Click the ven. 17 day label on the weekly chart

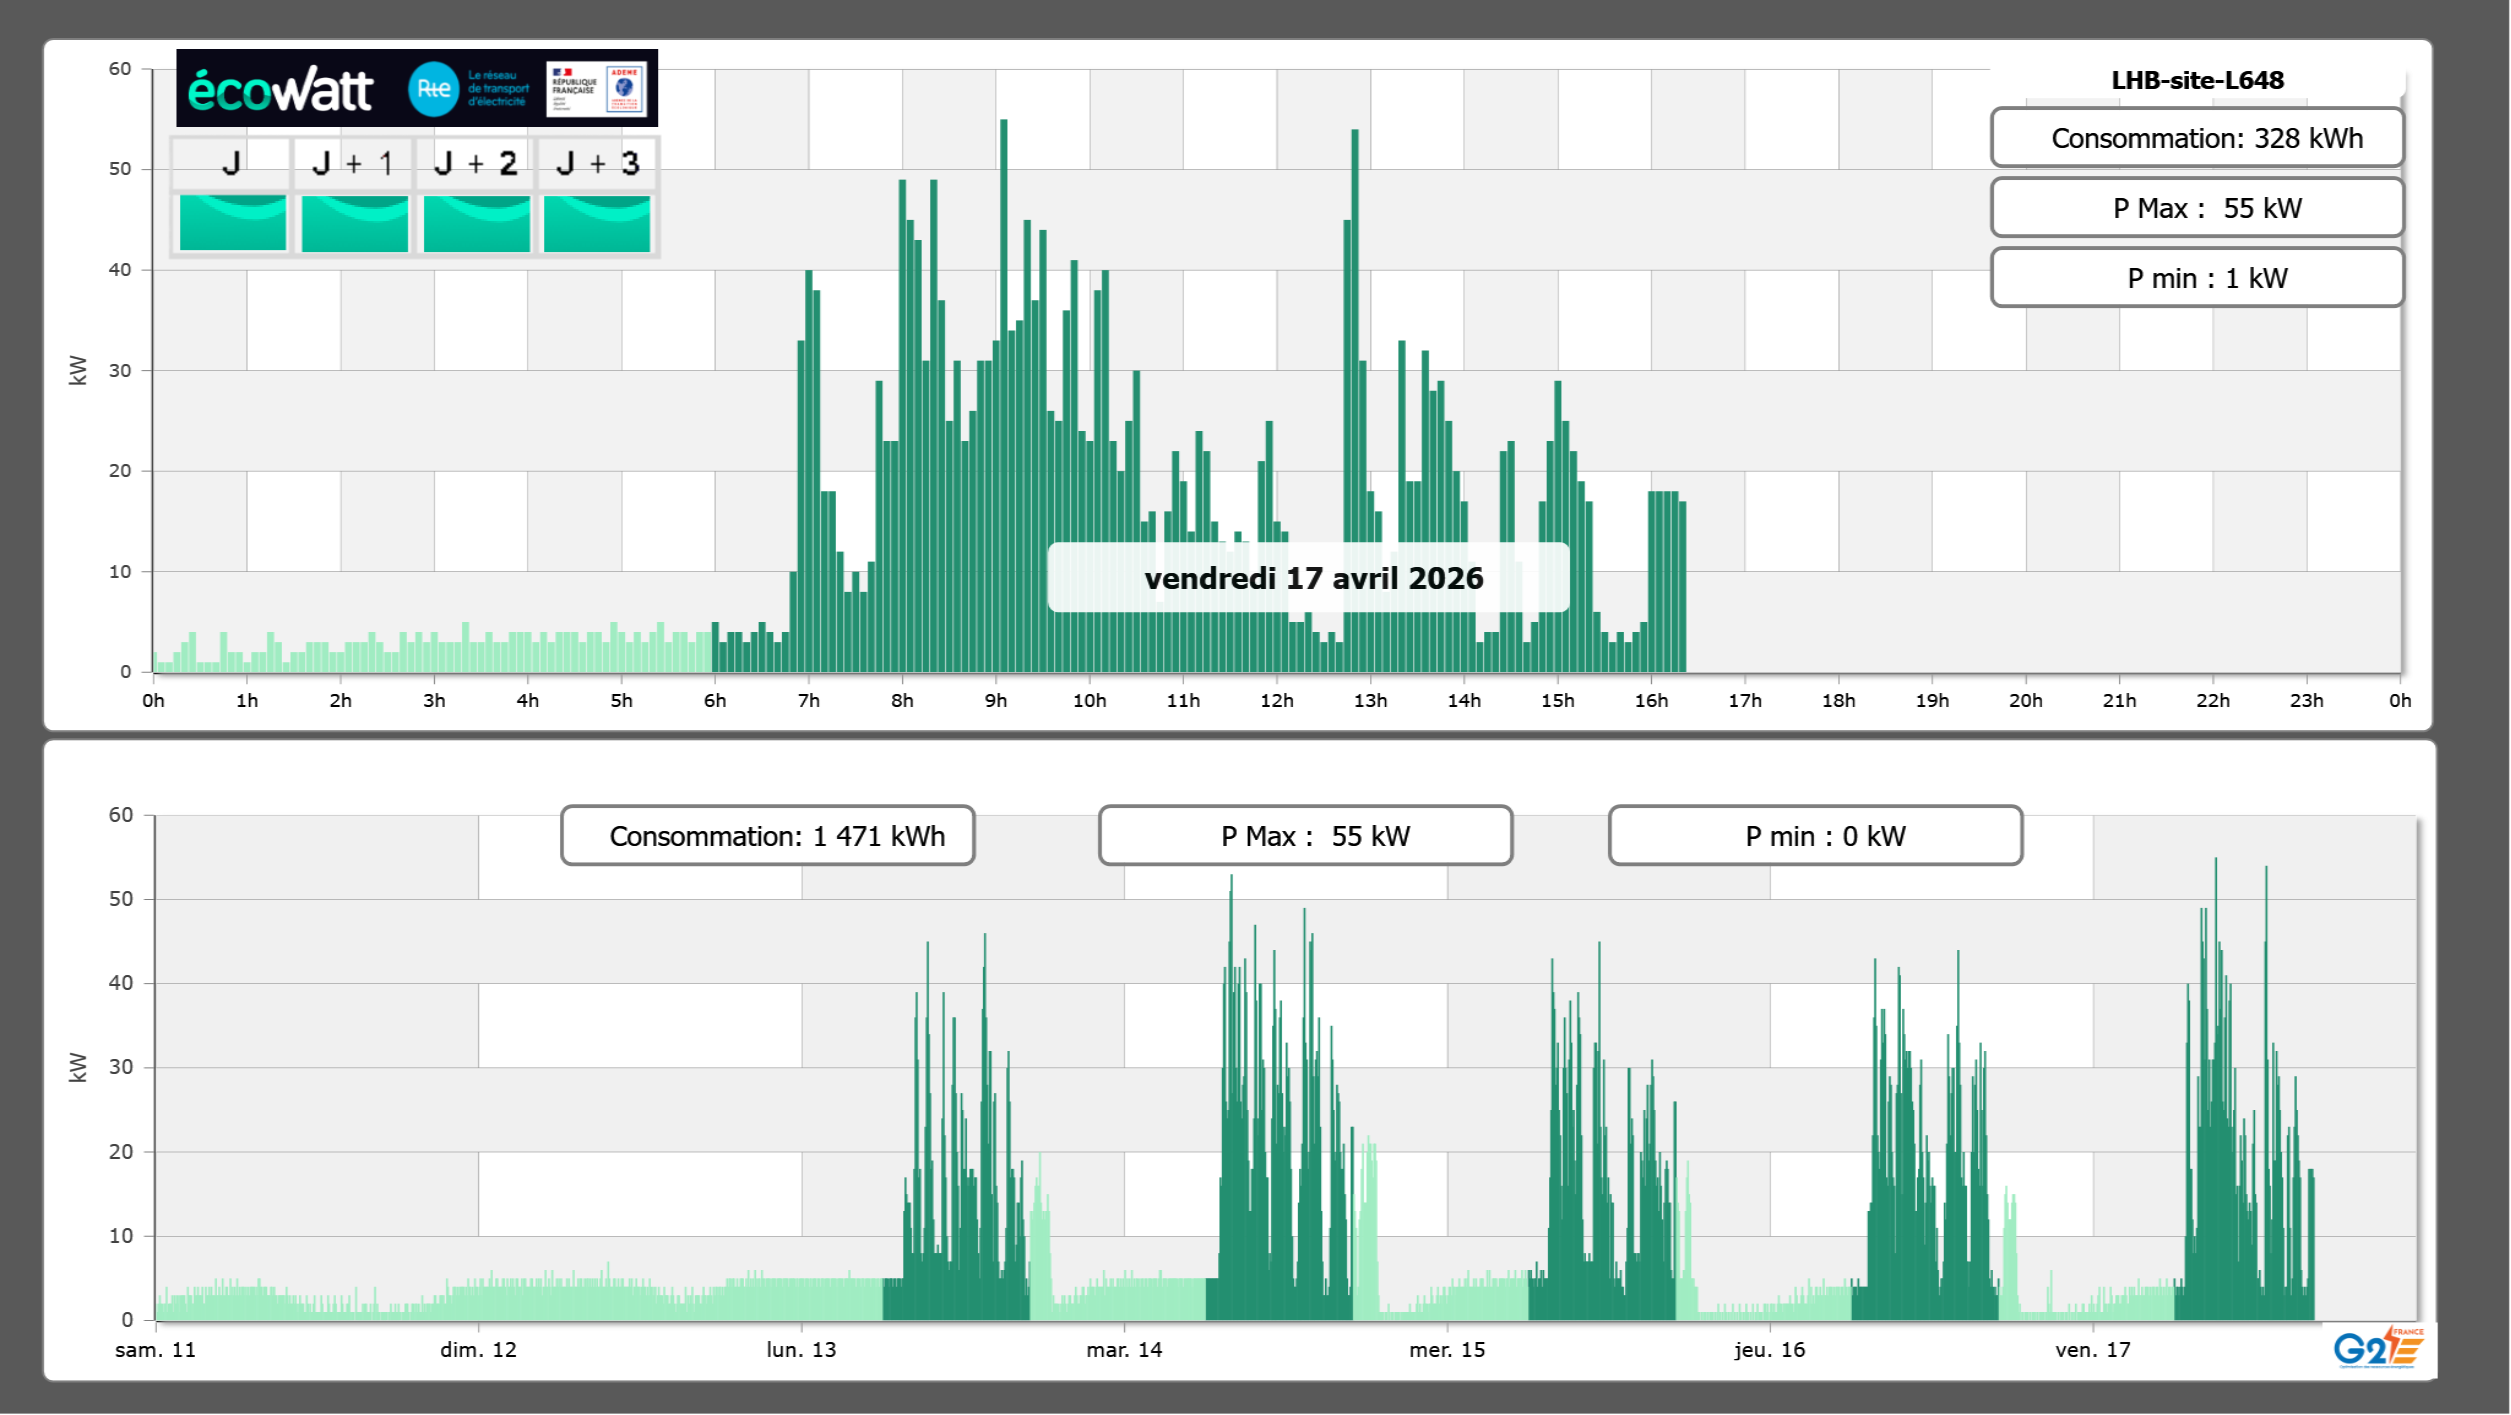pyautogui.click(x=2092, y=1350)
